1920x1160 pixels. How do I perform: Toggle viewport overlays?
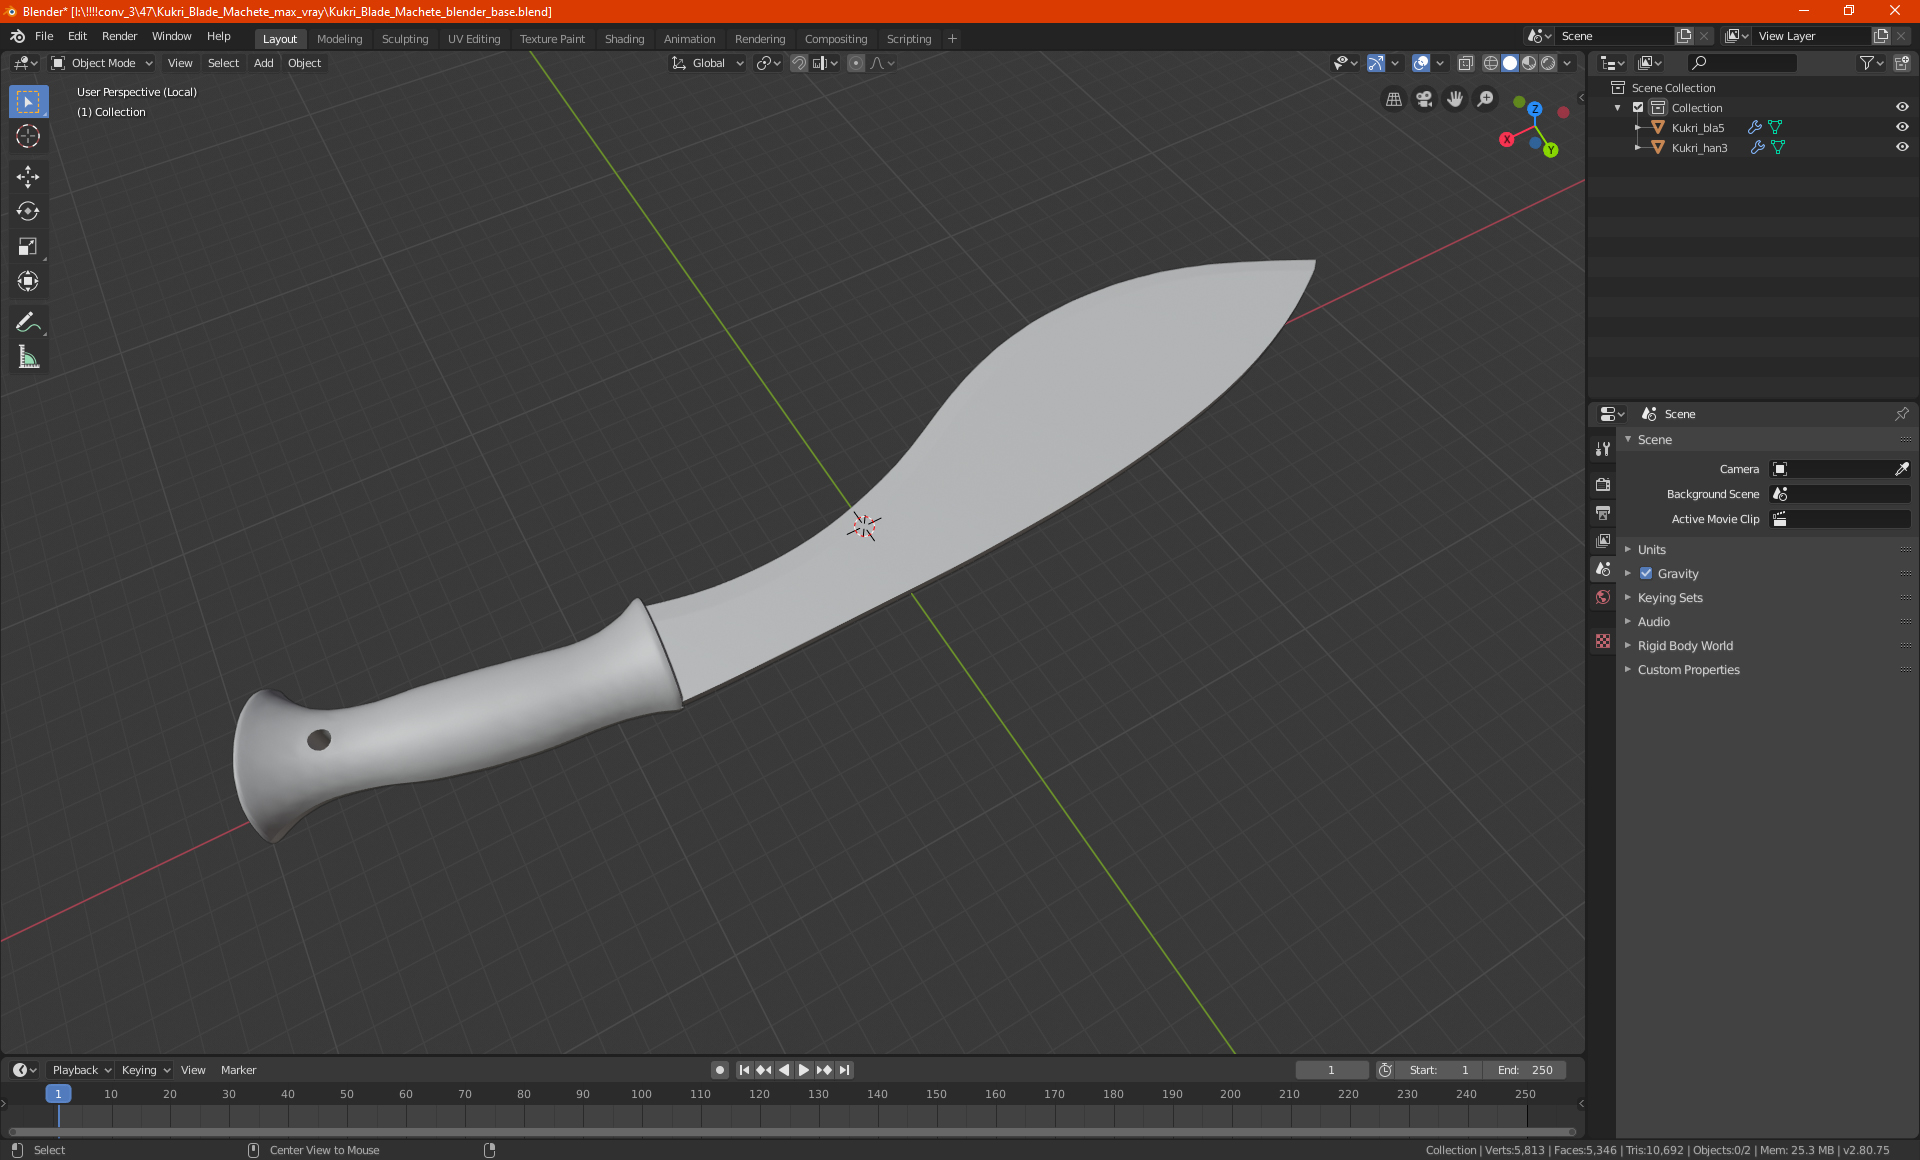[x=1421, y=63]
